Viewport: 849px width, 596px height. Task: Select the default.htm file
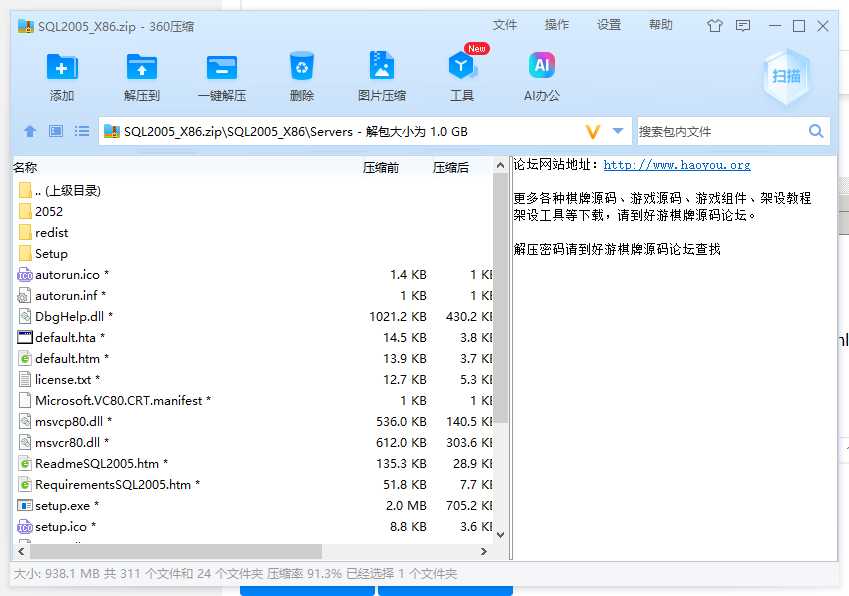pos(253,359)
